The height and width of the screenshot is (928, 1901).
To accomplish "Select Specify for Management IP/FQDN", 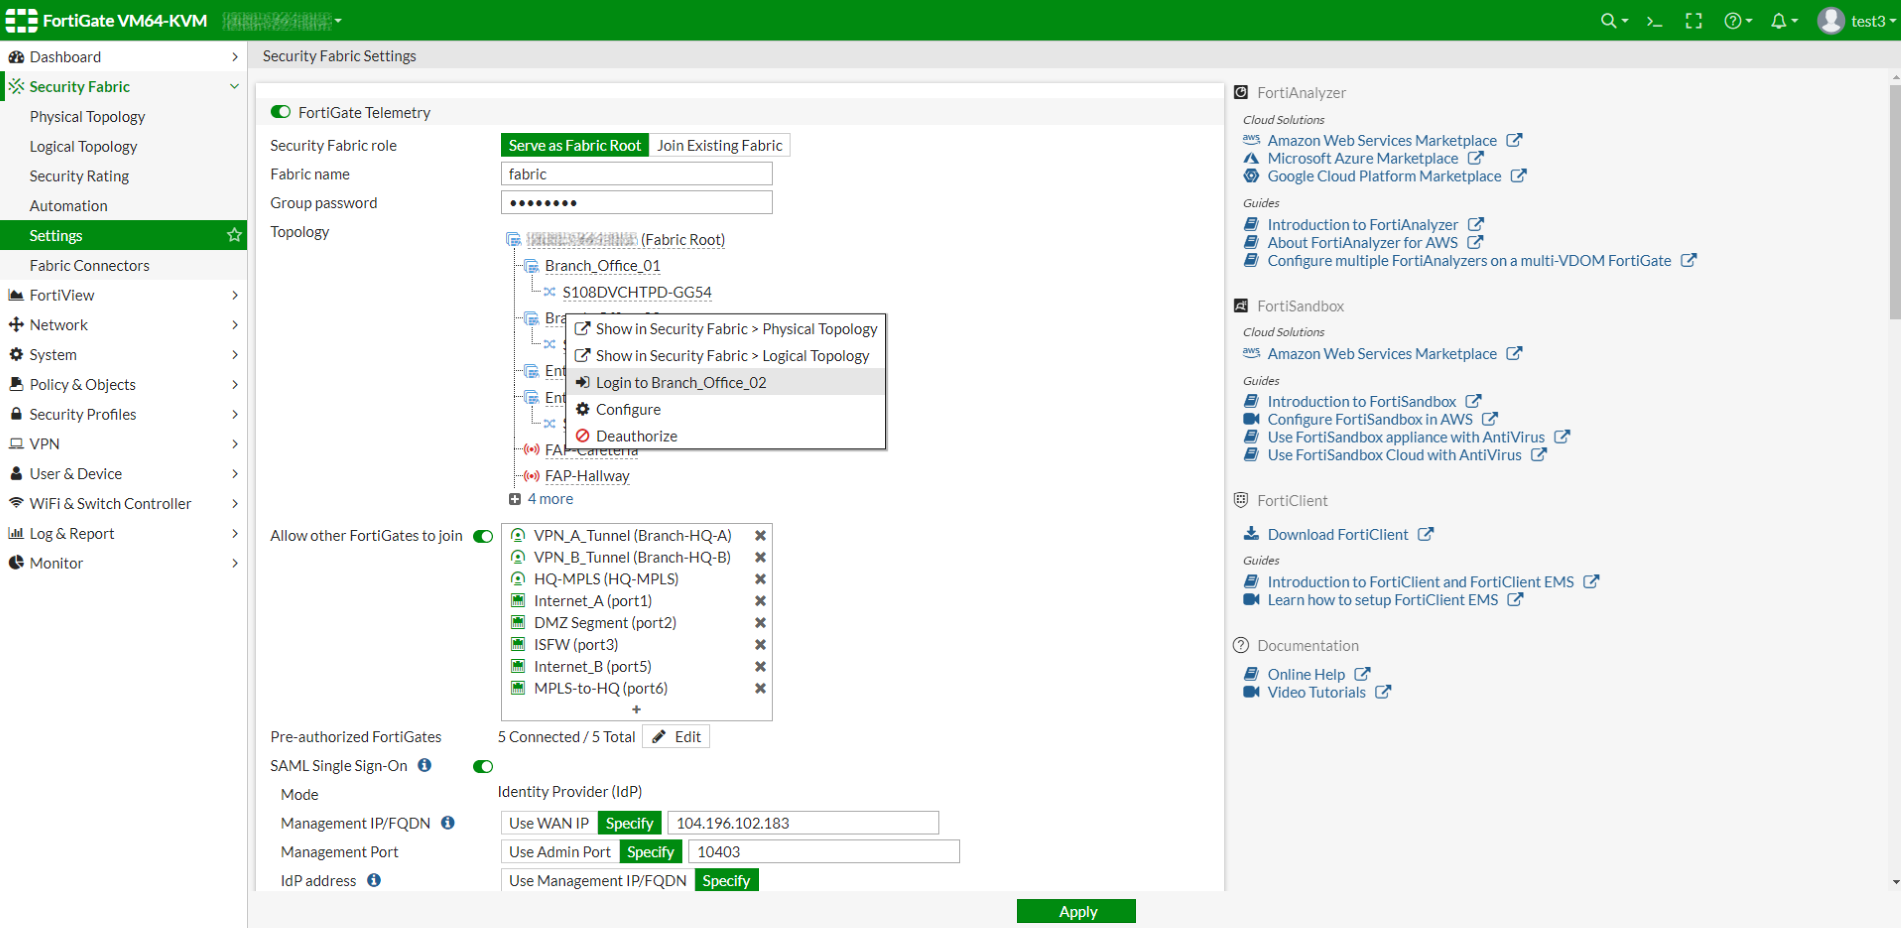I will pyautogui.click(x=630, y=823).
